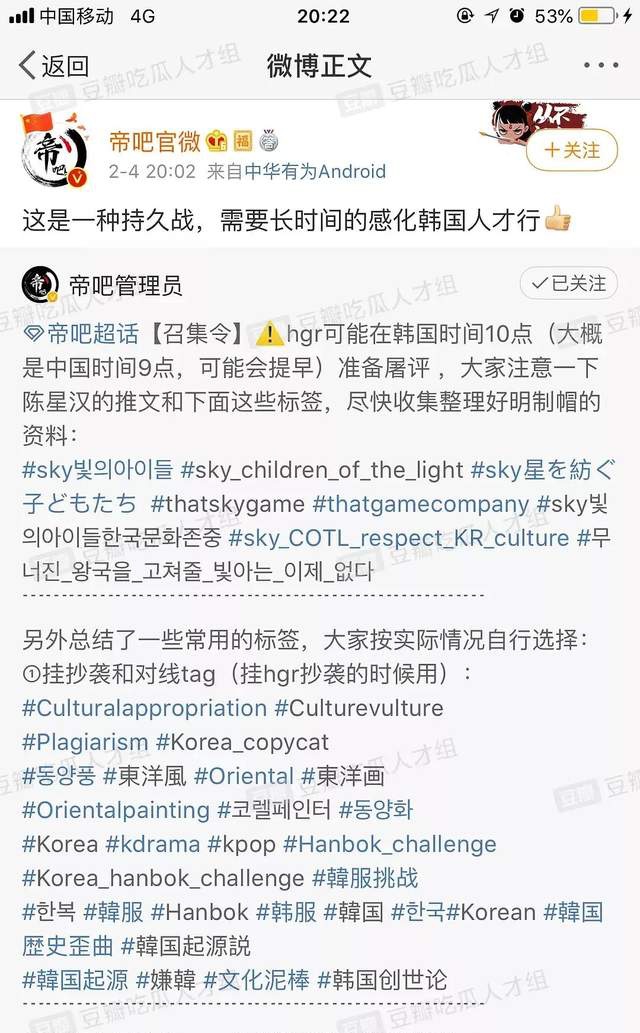
Task: Open hashtag #文化泥棒
Action: (x=256, y=980)
